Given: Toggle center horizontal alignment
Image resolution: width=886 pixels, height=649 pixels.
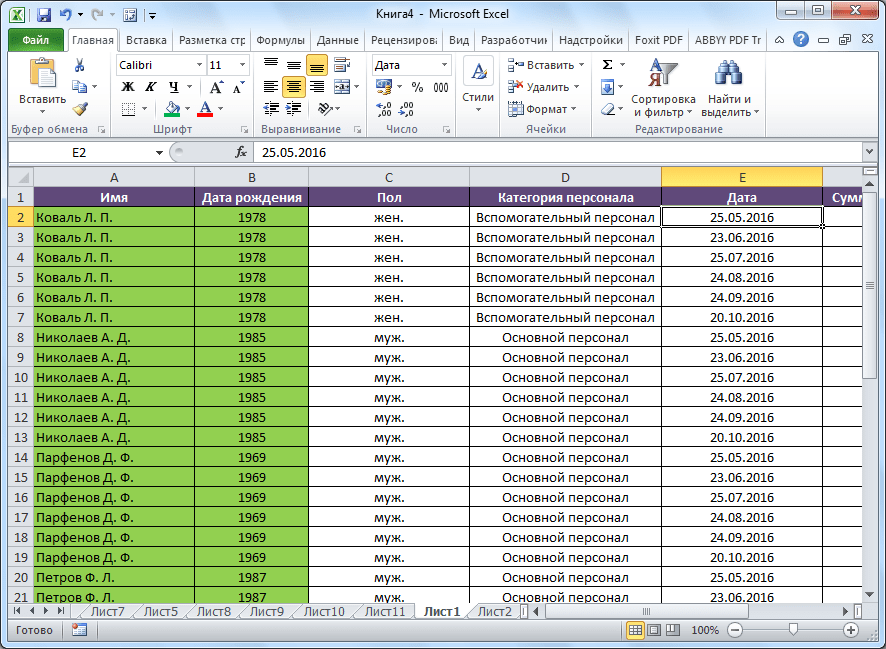Looking at the screenshot, I should click(293, 87).
